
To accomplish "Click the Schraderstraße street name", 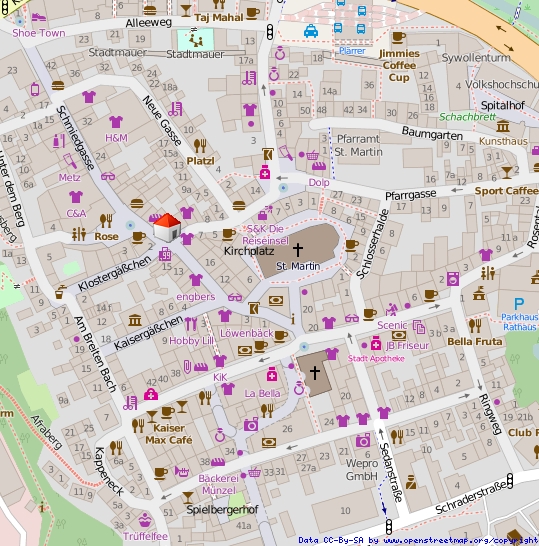I will point(471,498).
